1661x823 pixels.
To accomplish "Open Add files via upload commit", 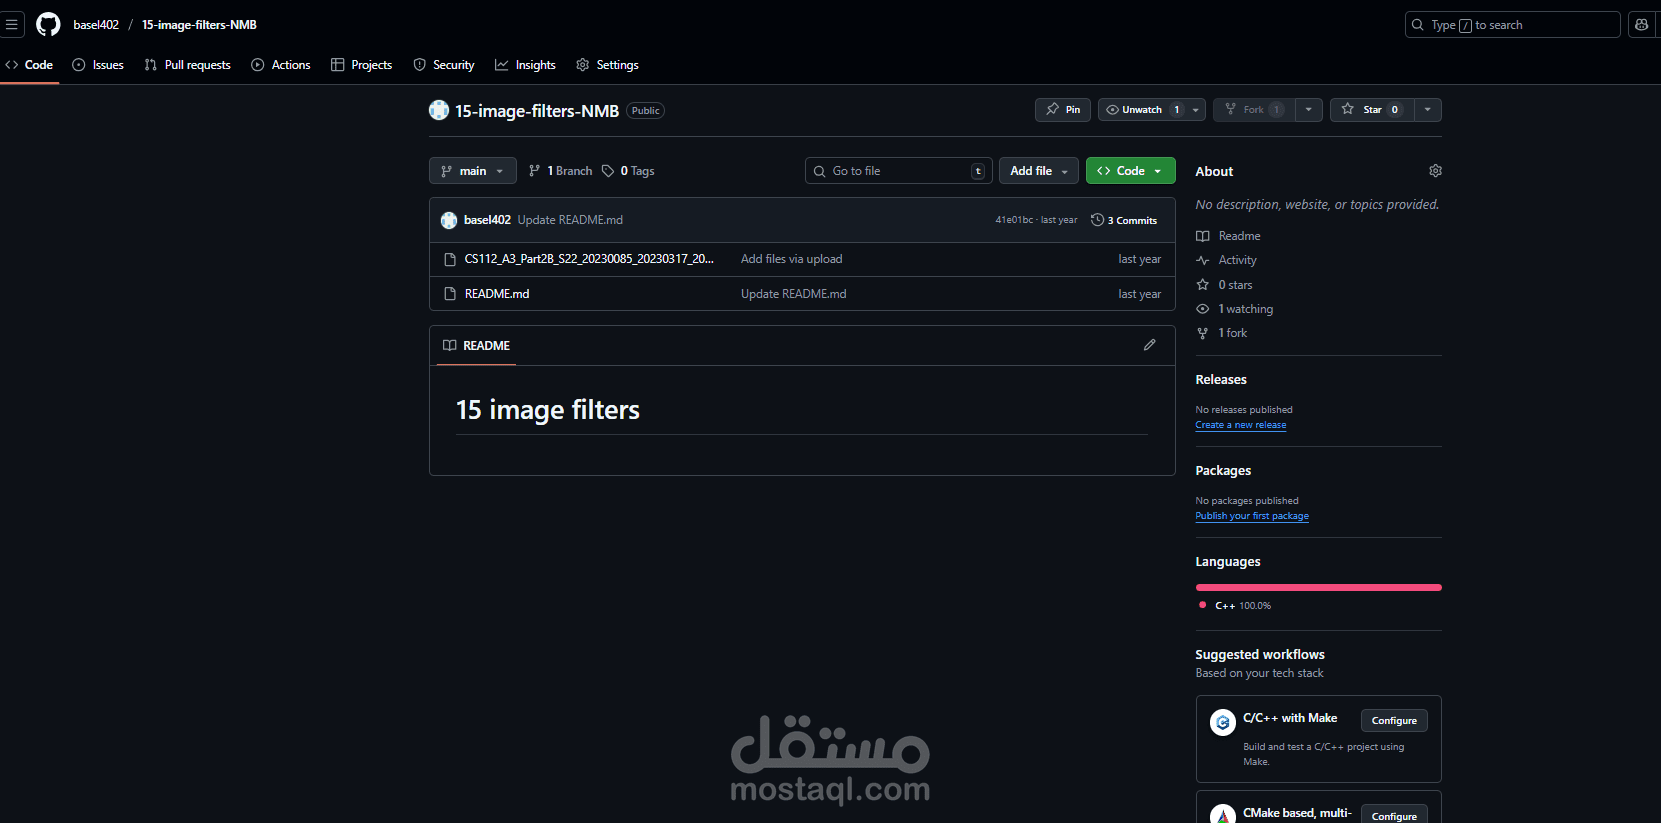I will 791,259.
